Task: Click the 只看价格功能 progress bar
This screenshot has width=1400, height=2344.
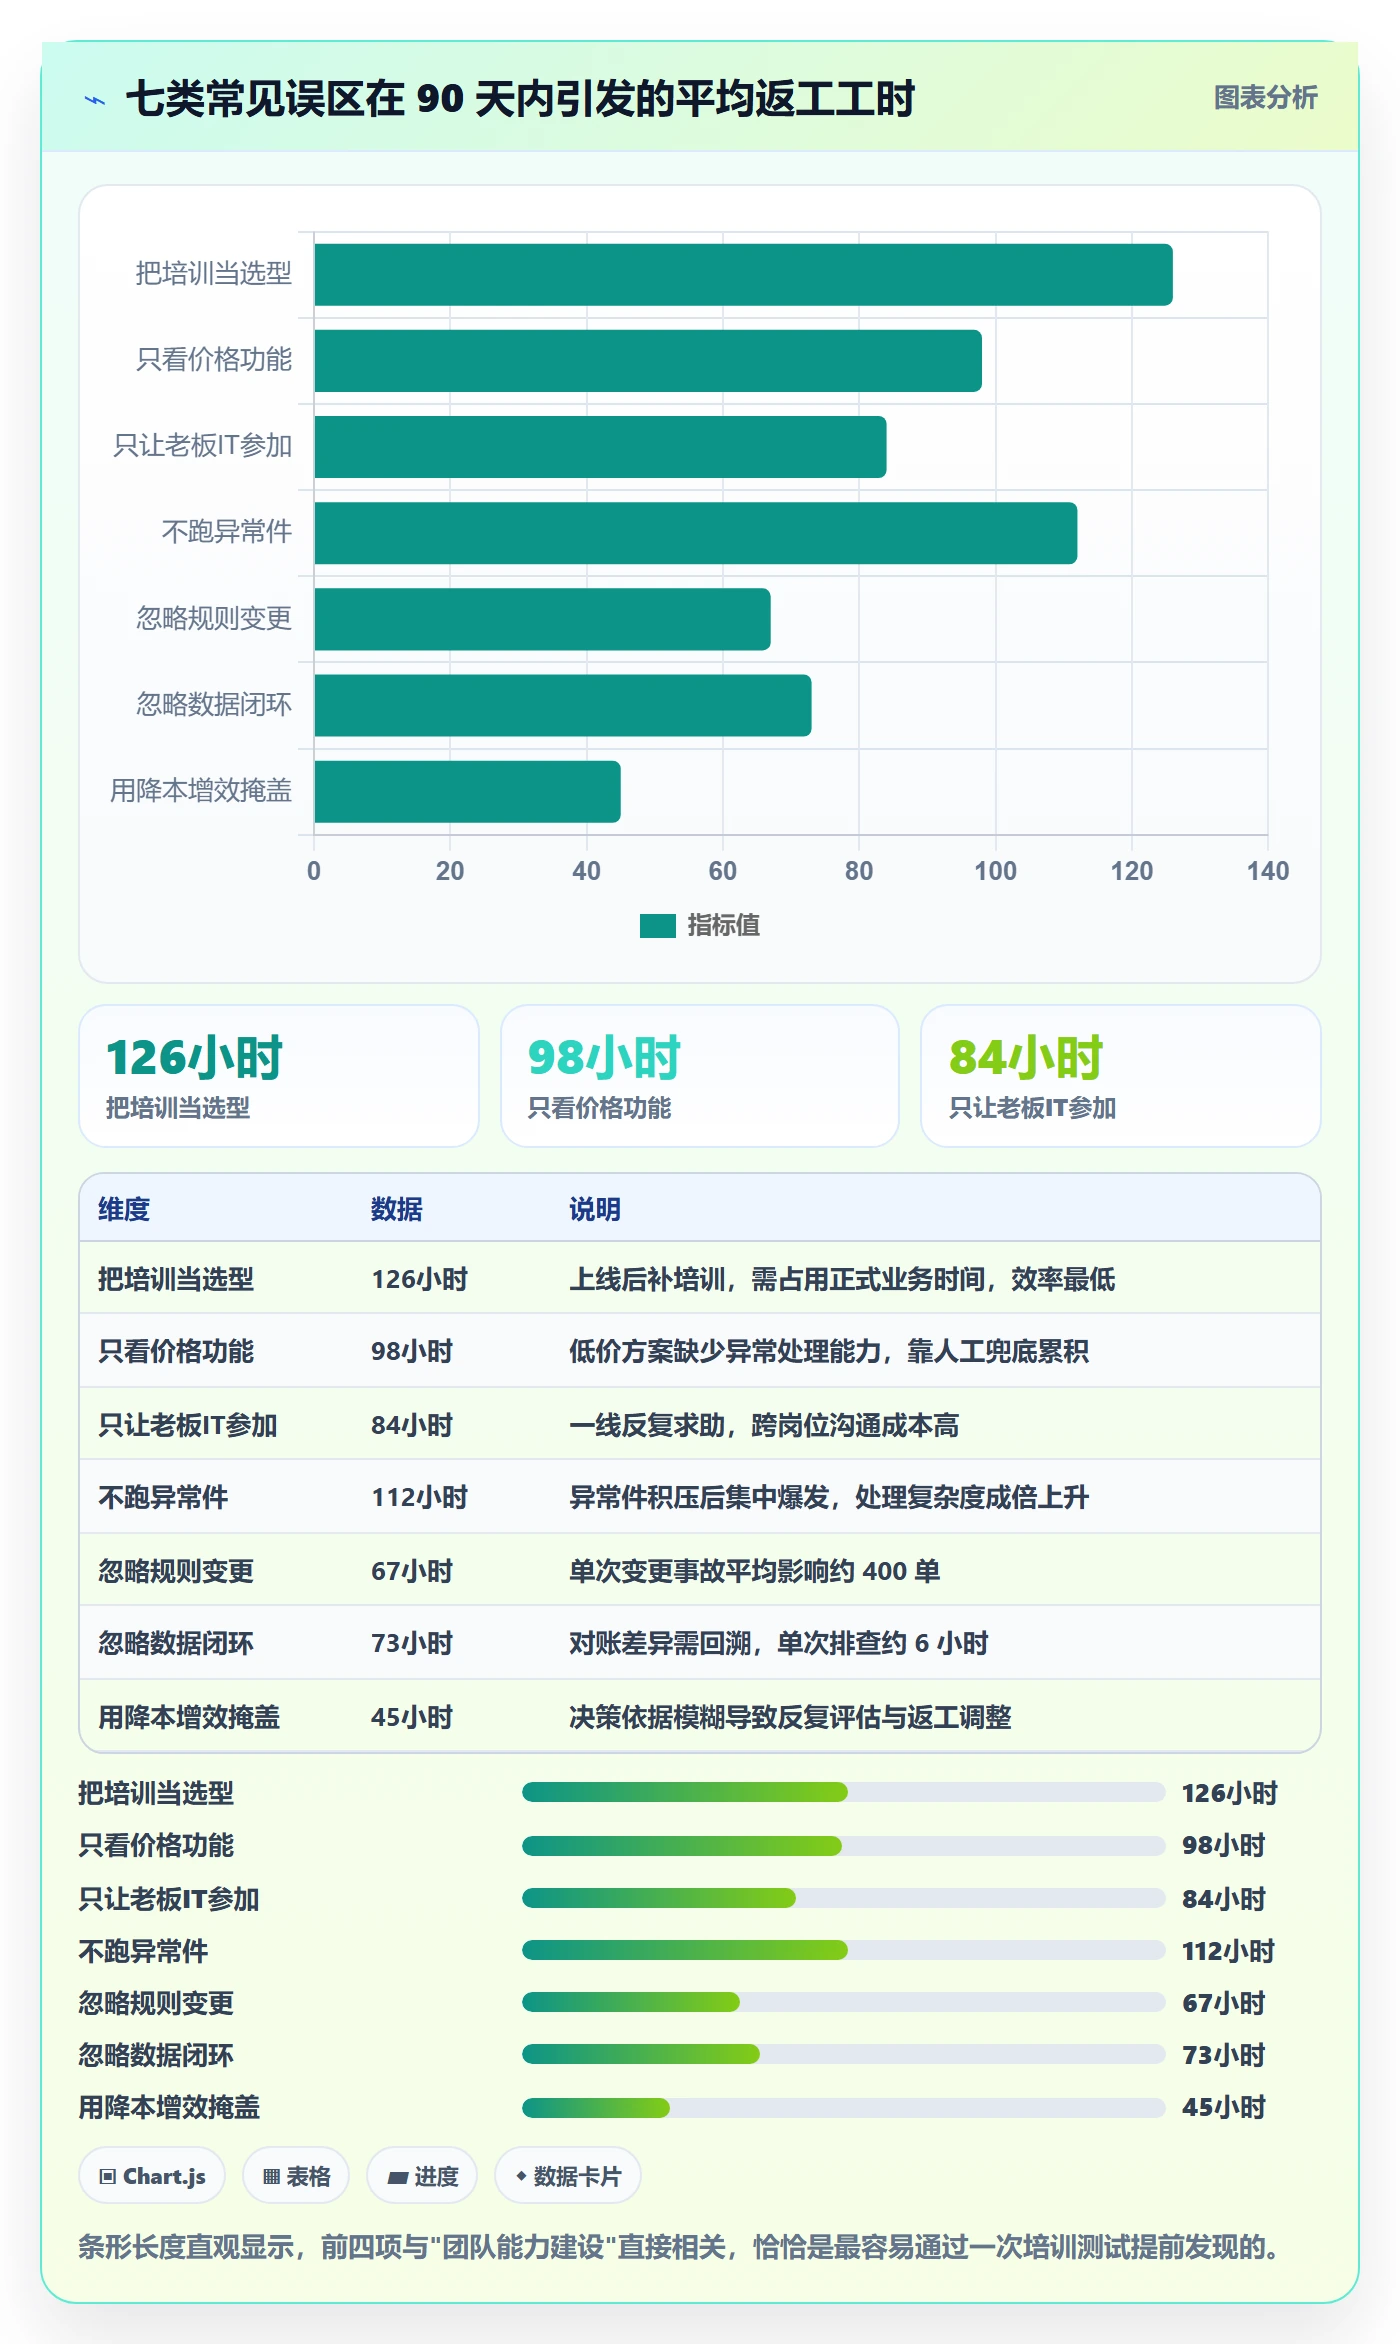Action: tap(844, 1846)
